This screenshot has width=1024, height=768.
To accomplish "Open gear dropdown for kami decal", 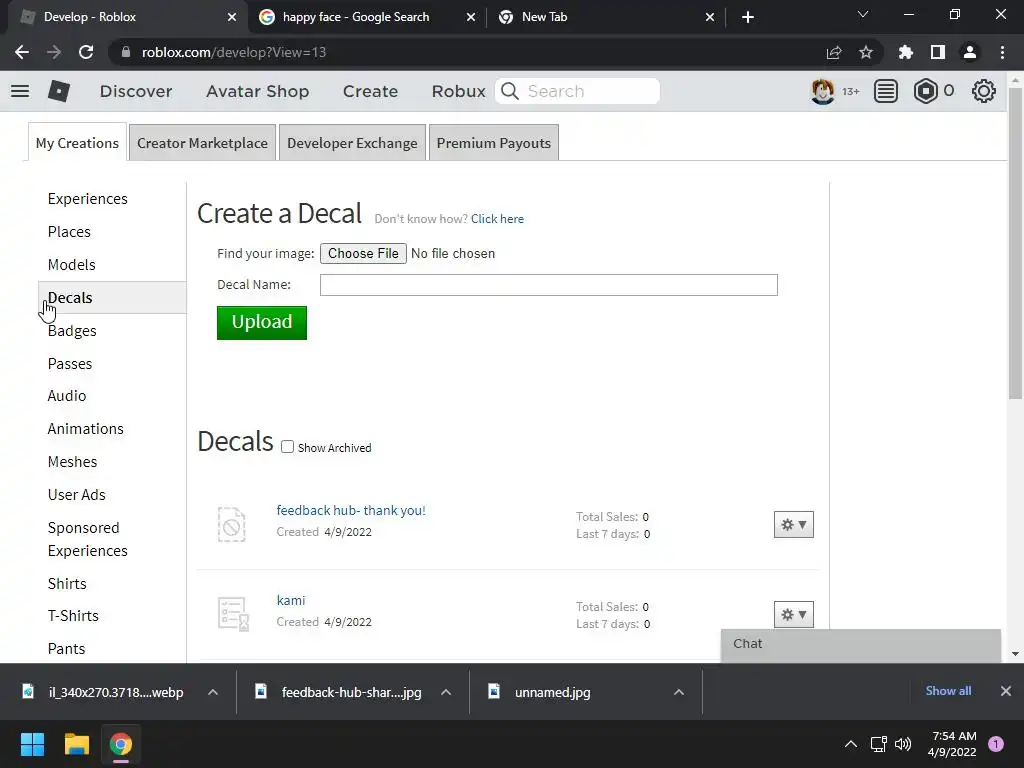I will click(793, 615).
